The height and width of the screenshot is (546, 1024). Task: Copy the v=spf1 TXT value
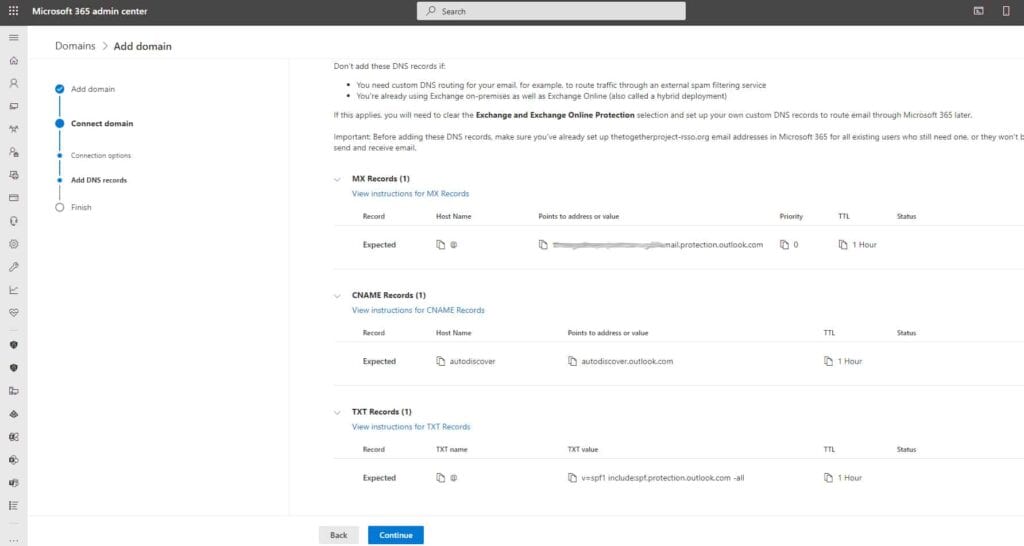click(x=572, y=478)
